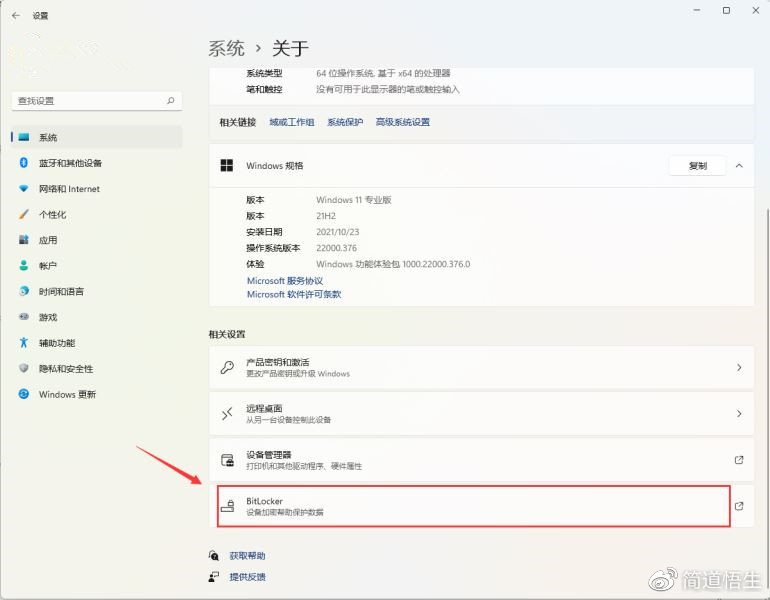Click the Windows 更新 sync icon
This screenshot has width=770, height=600.
tap(24, 394)
